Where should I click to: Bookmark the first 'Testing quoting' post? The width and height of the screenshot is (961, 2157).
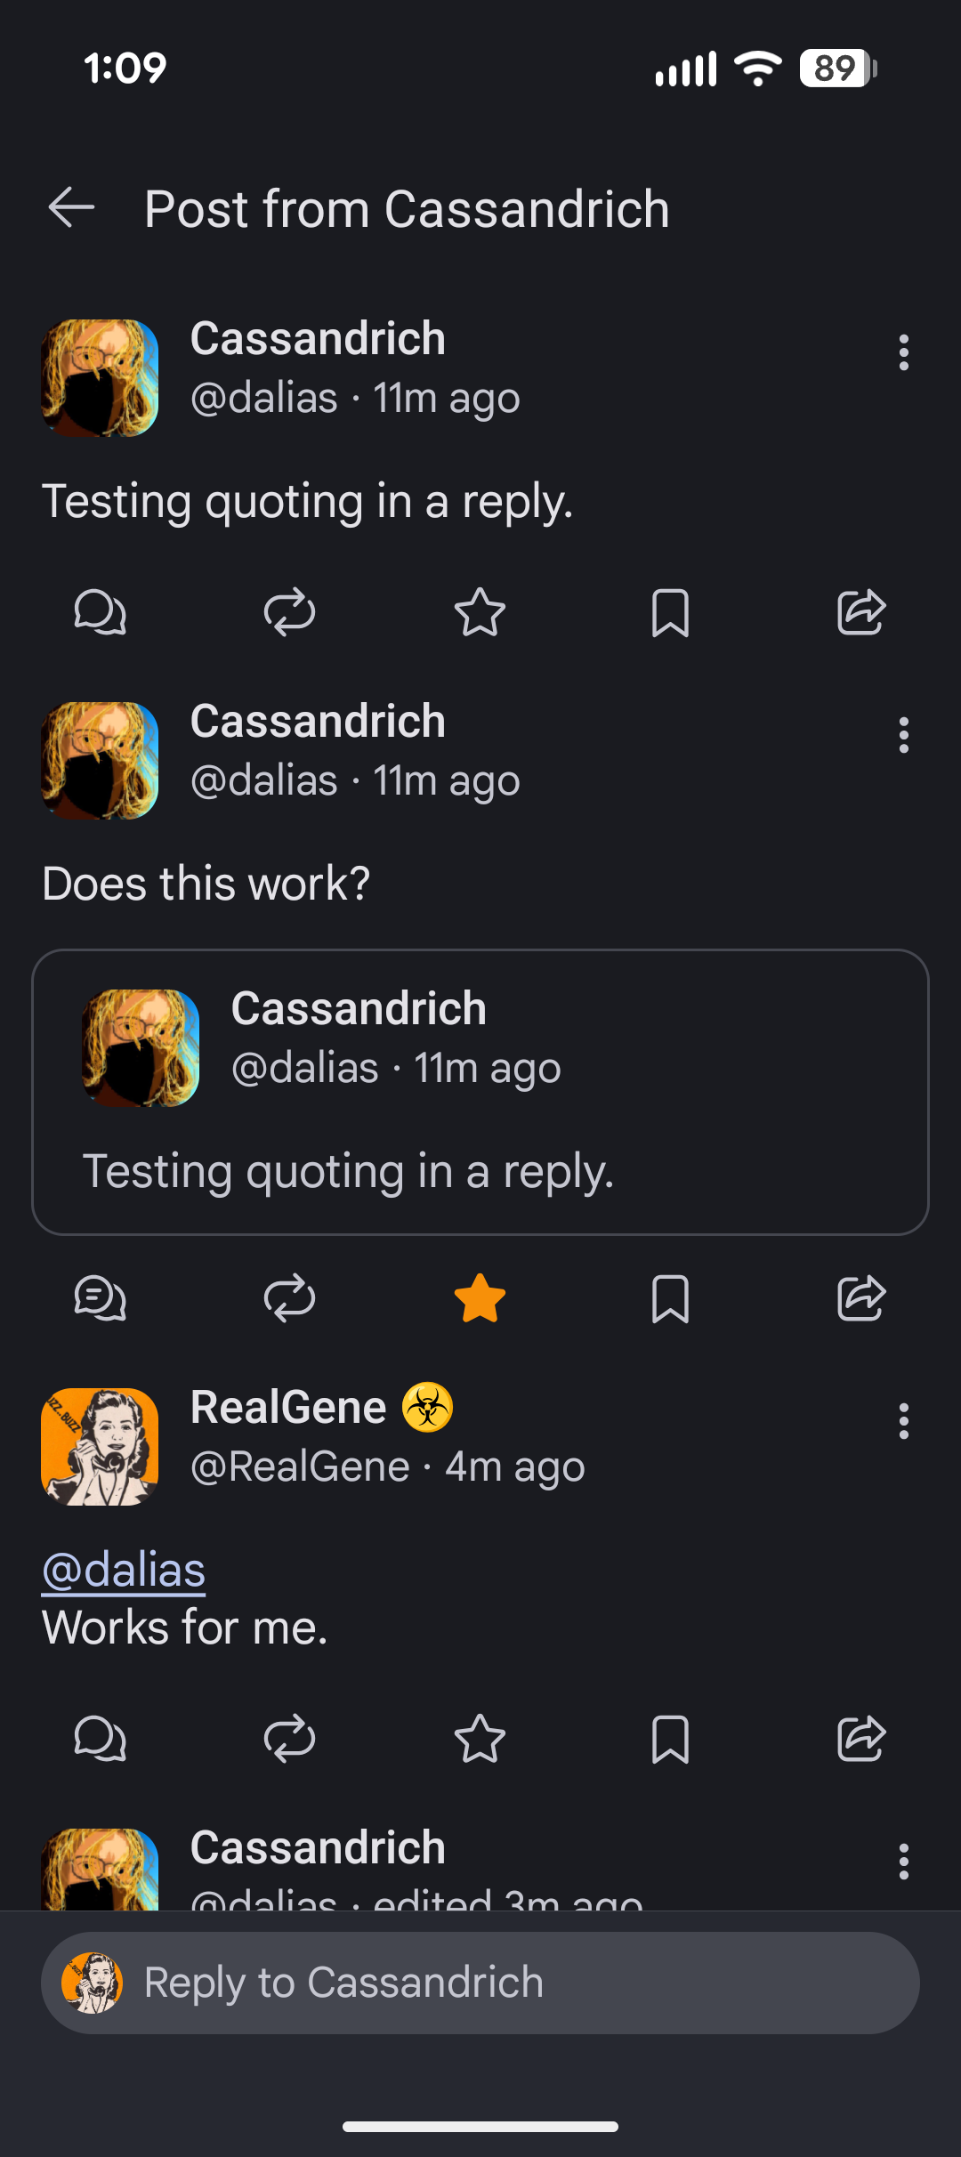point(670,612)
